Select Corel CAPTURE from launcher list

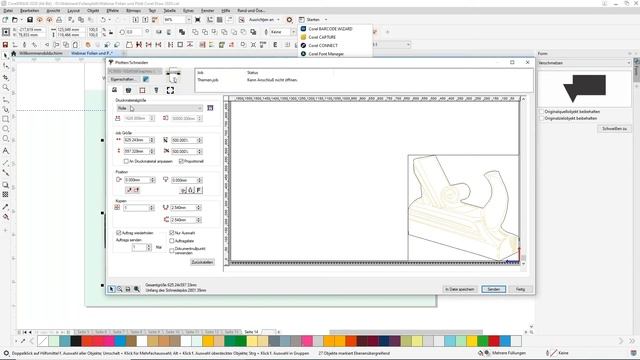(x=322, y=37)
